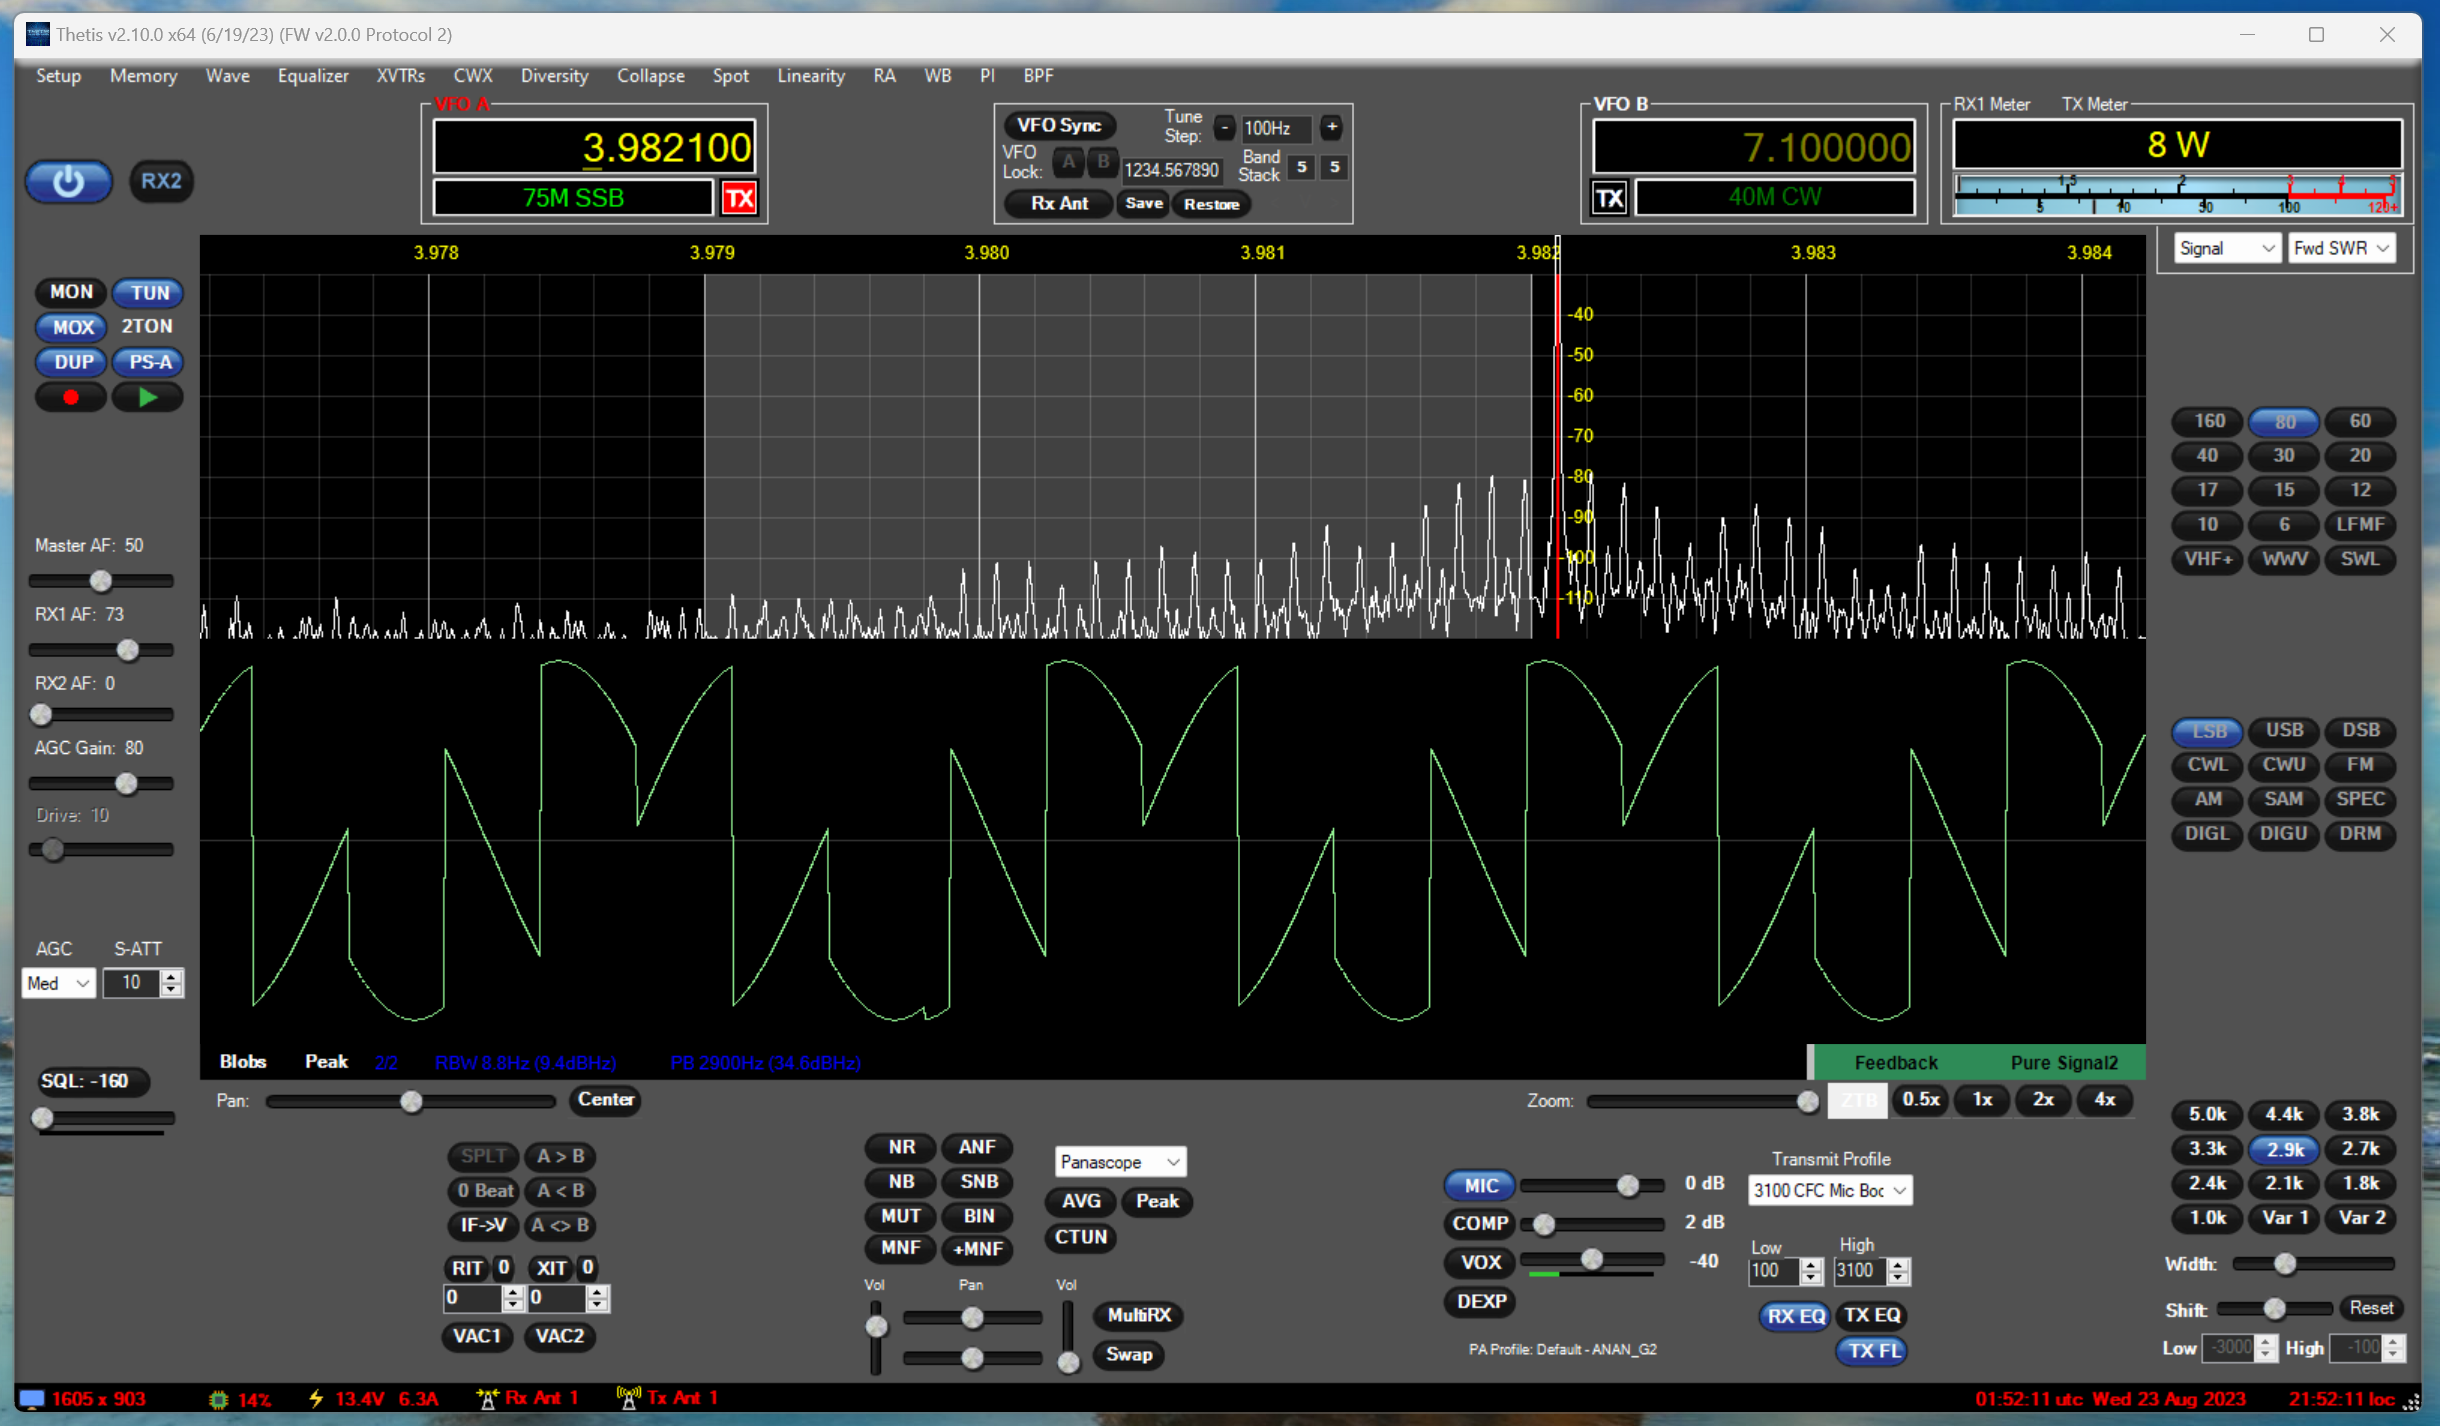Open the Memory menu

pyautogui.click(x=143, y=76)
